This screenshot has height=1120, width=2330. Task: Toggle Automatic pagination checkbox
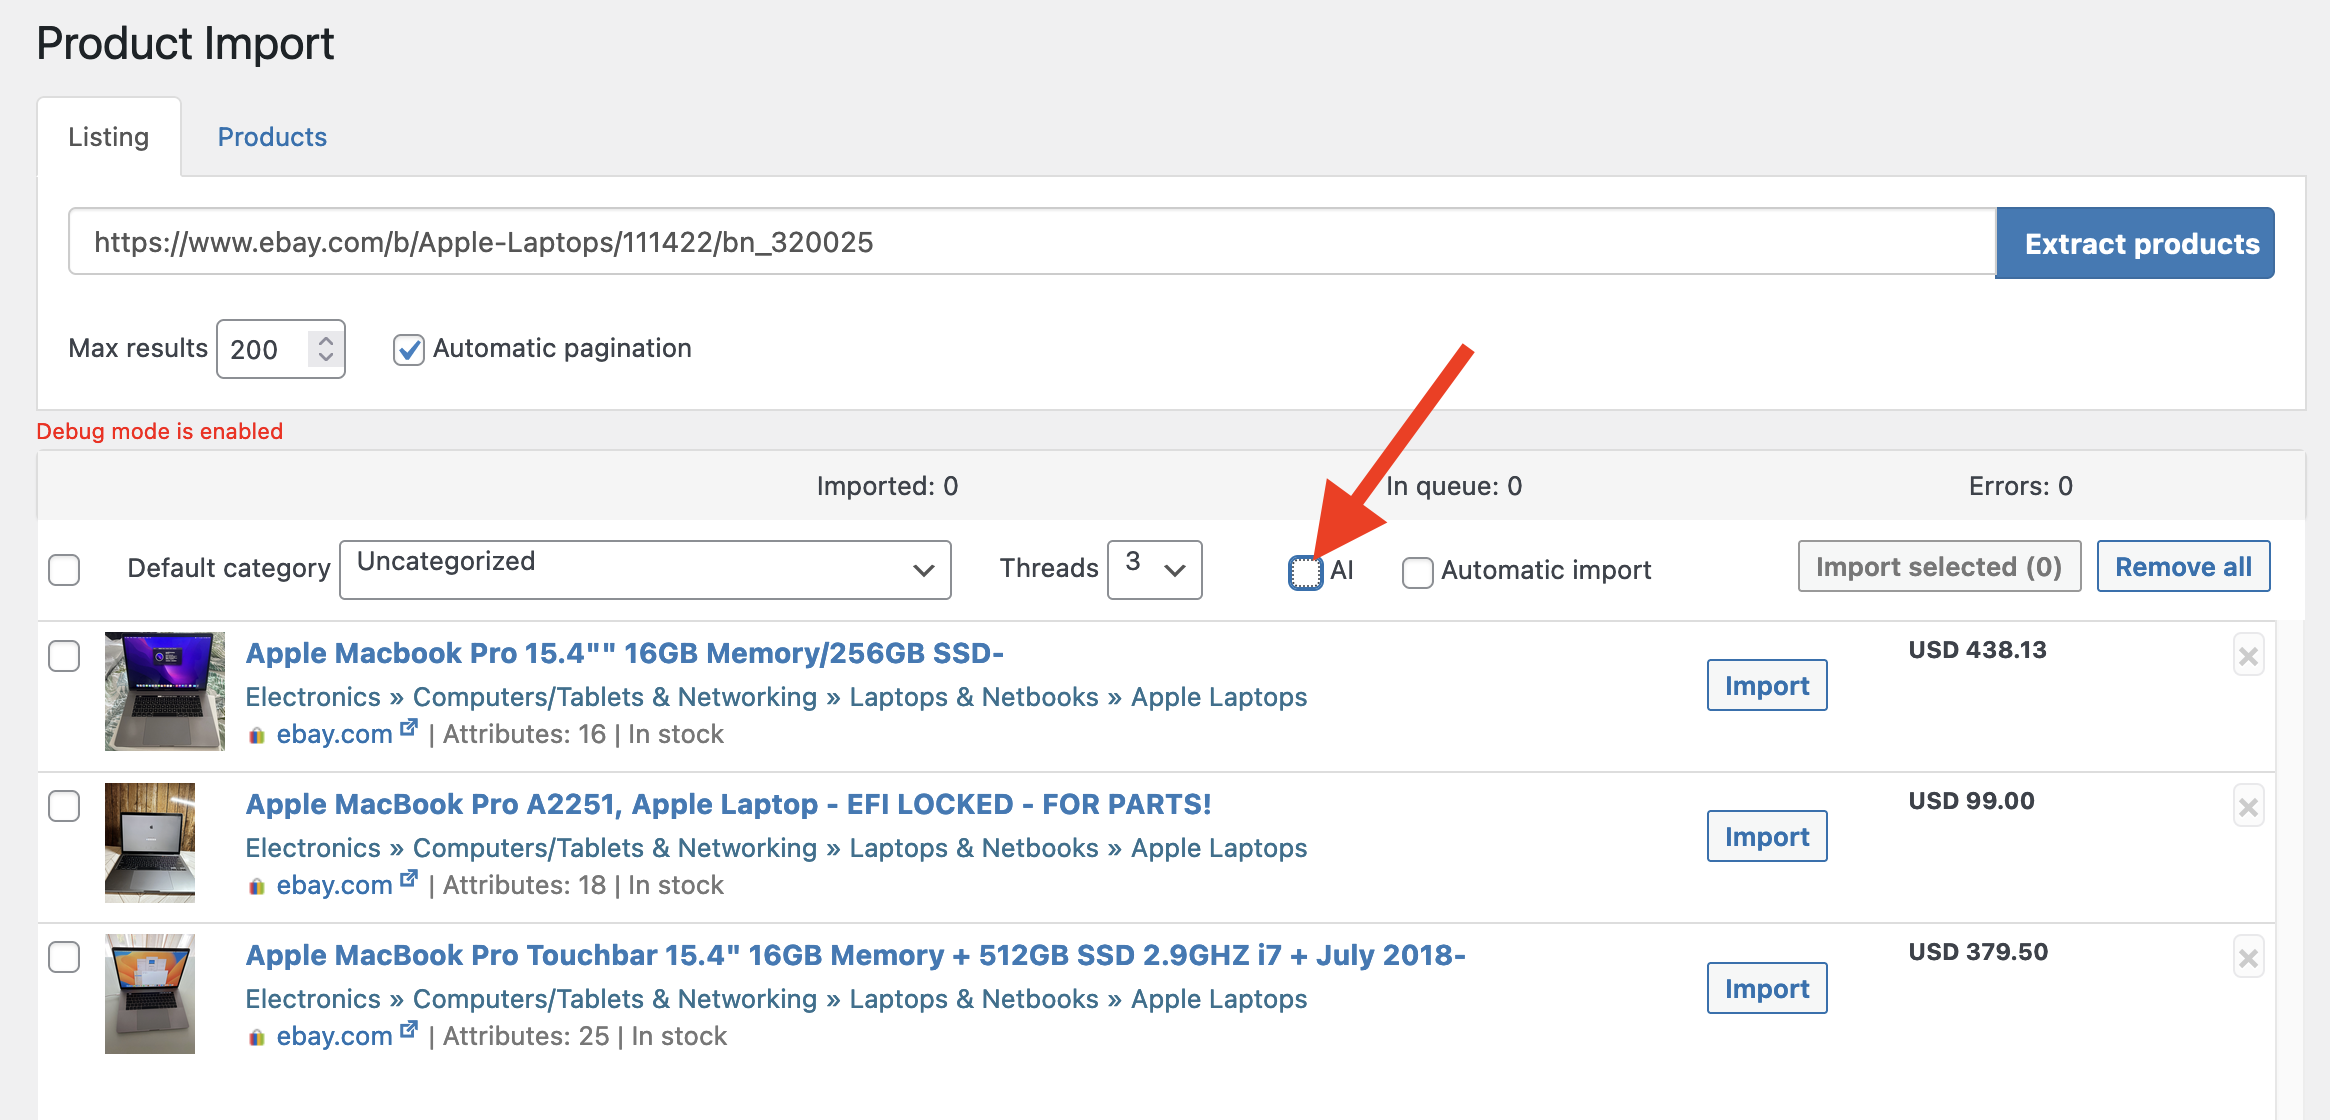[x=408, y=350]
